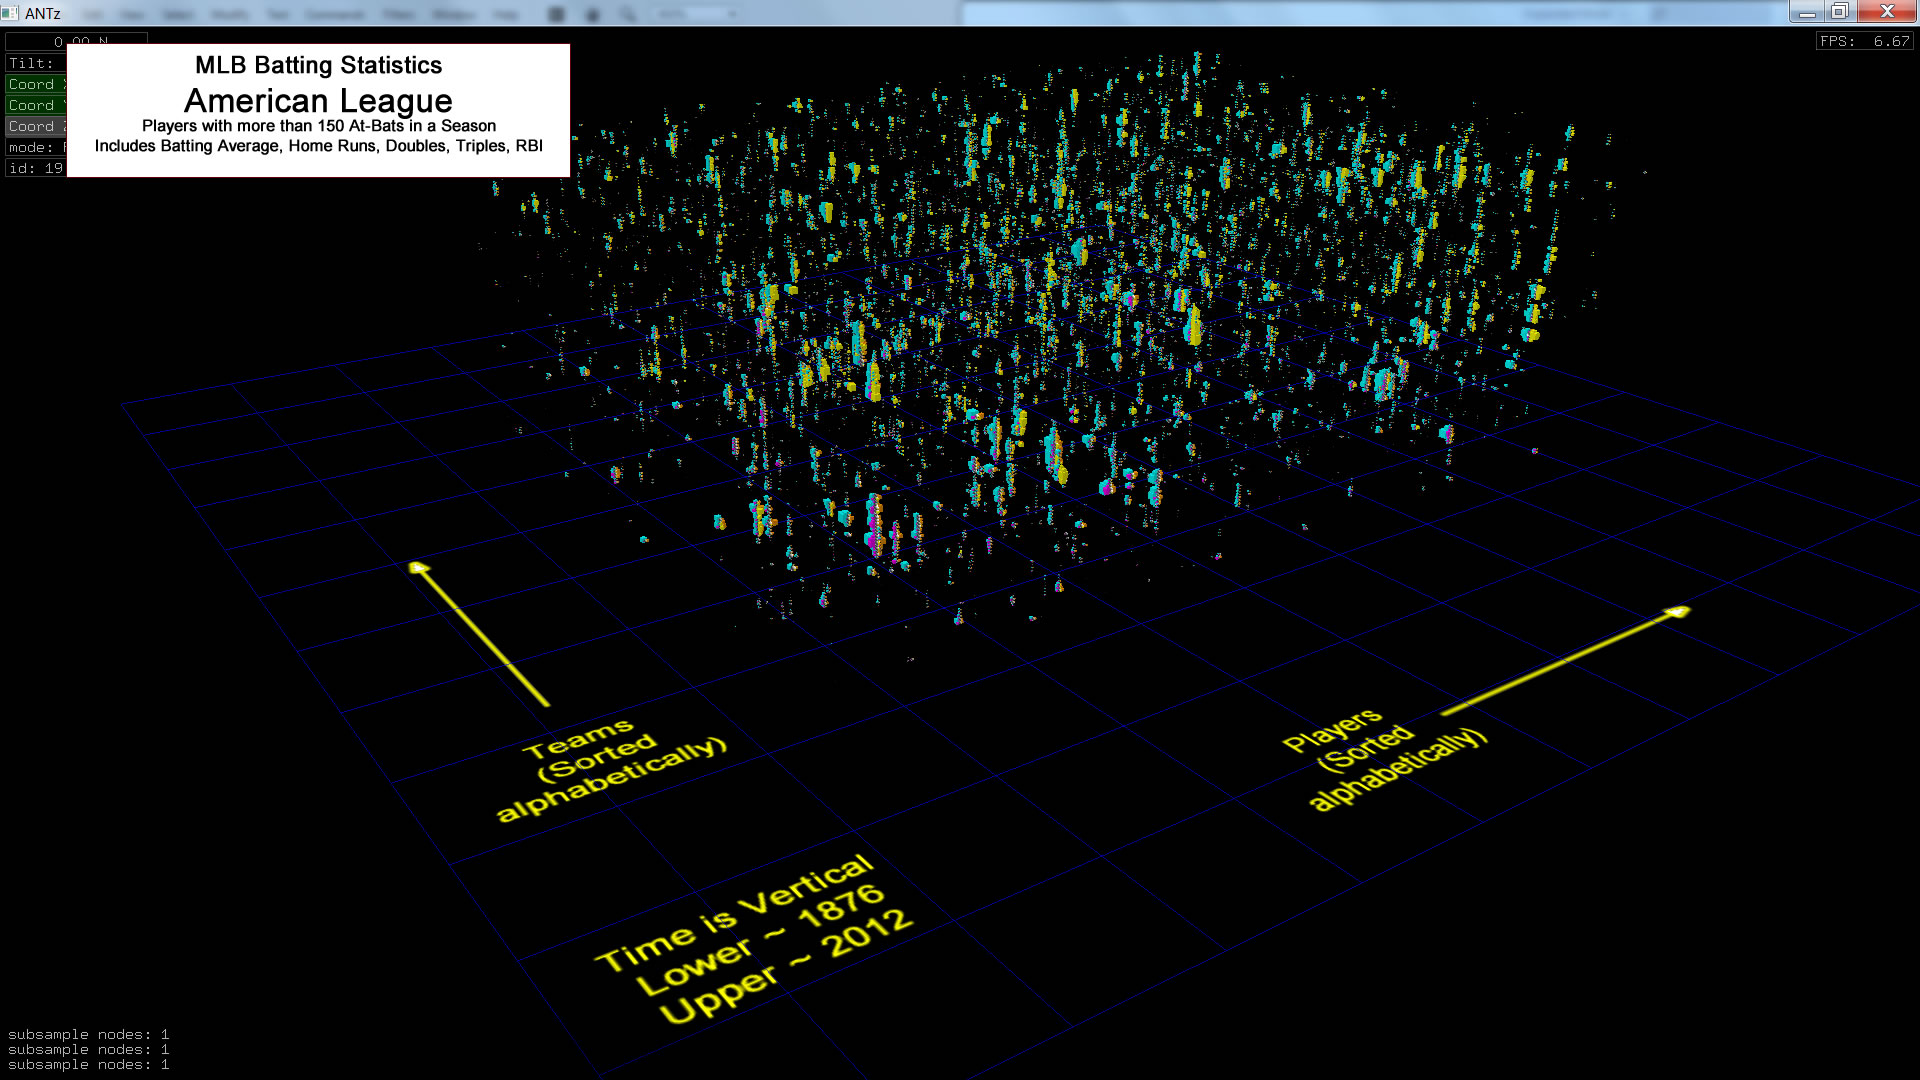Click the FPS counter display
The height and width of the screenshot is (1080, 1920).
[x=1865, y=41]
